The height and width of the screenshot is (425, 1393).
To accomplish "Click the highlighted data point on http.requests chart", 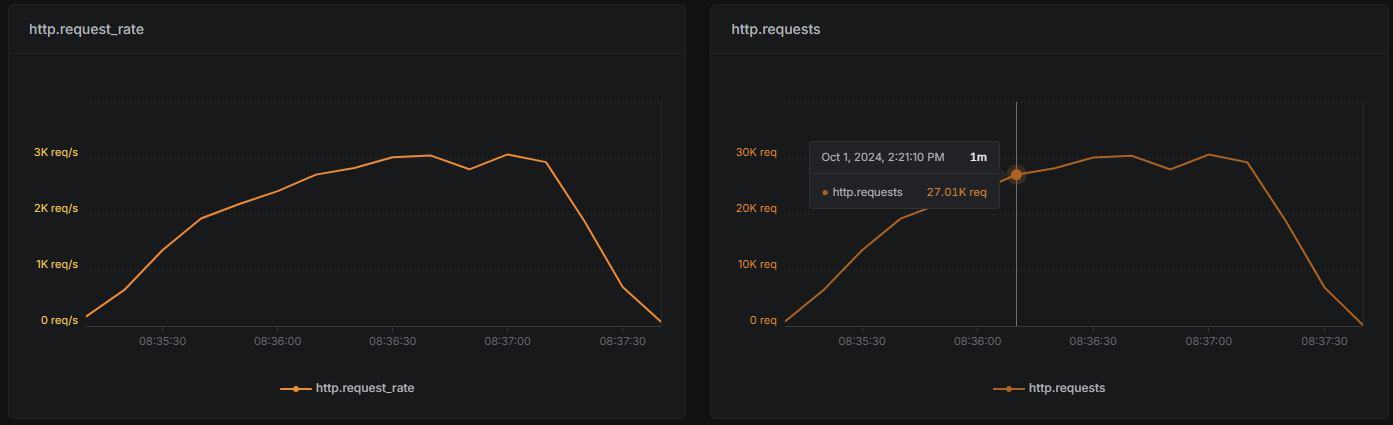I will point(1017,175).
